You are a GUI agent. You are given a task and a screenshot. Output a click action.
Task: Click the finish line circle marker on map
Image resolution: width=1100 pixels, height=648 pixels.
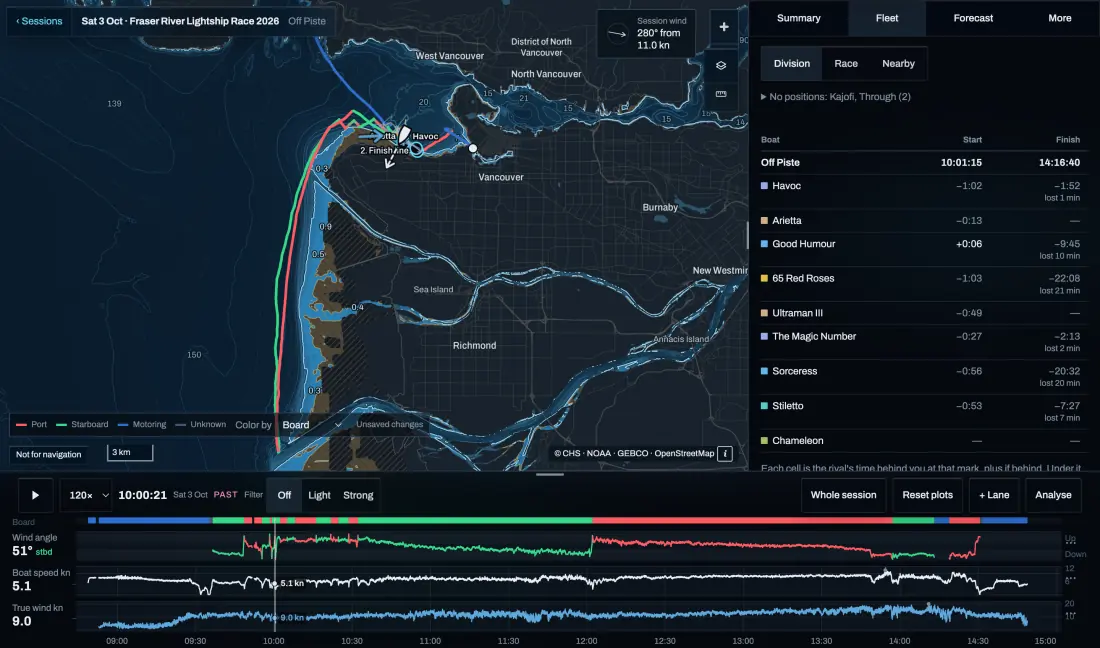pyautogui.click(x=417, y=149)
